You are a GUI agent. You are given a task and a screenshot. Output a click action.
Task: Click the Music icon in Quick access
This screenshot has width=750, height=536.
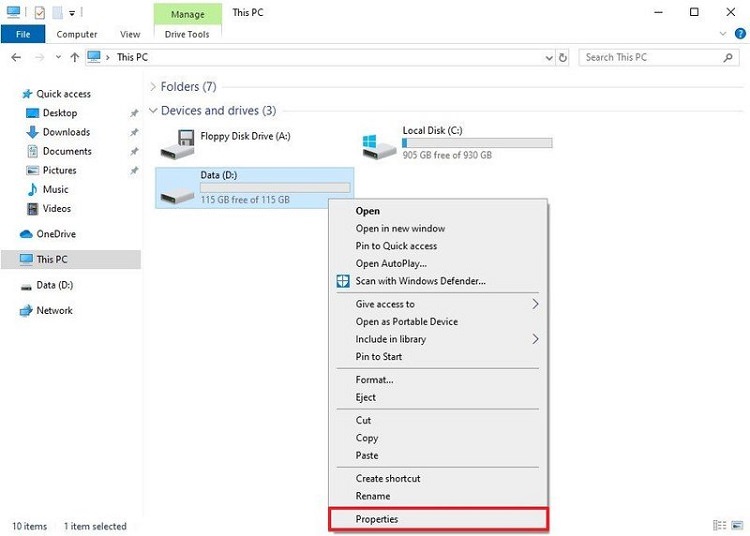click(32, 189)
